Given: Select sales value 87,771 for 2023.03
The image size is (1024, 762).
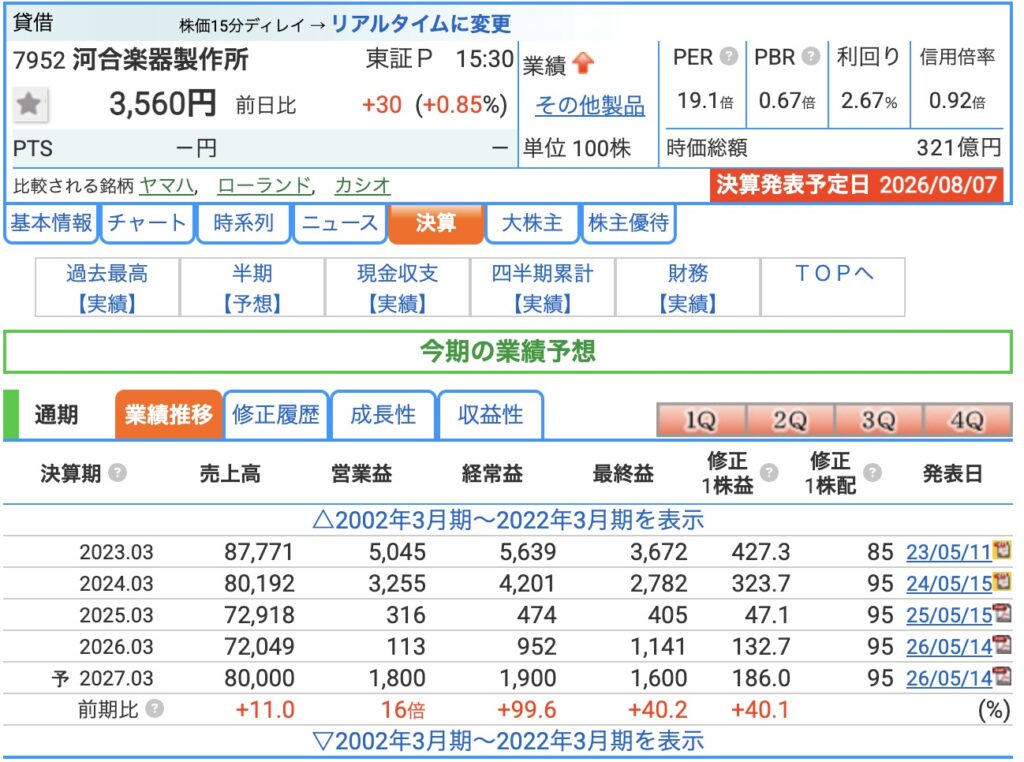Looking at the screenshot, I should 259,552.
